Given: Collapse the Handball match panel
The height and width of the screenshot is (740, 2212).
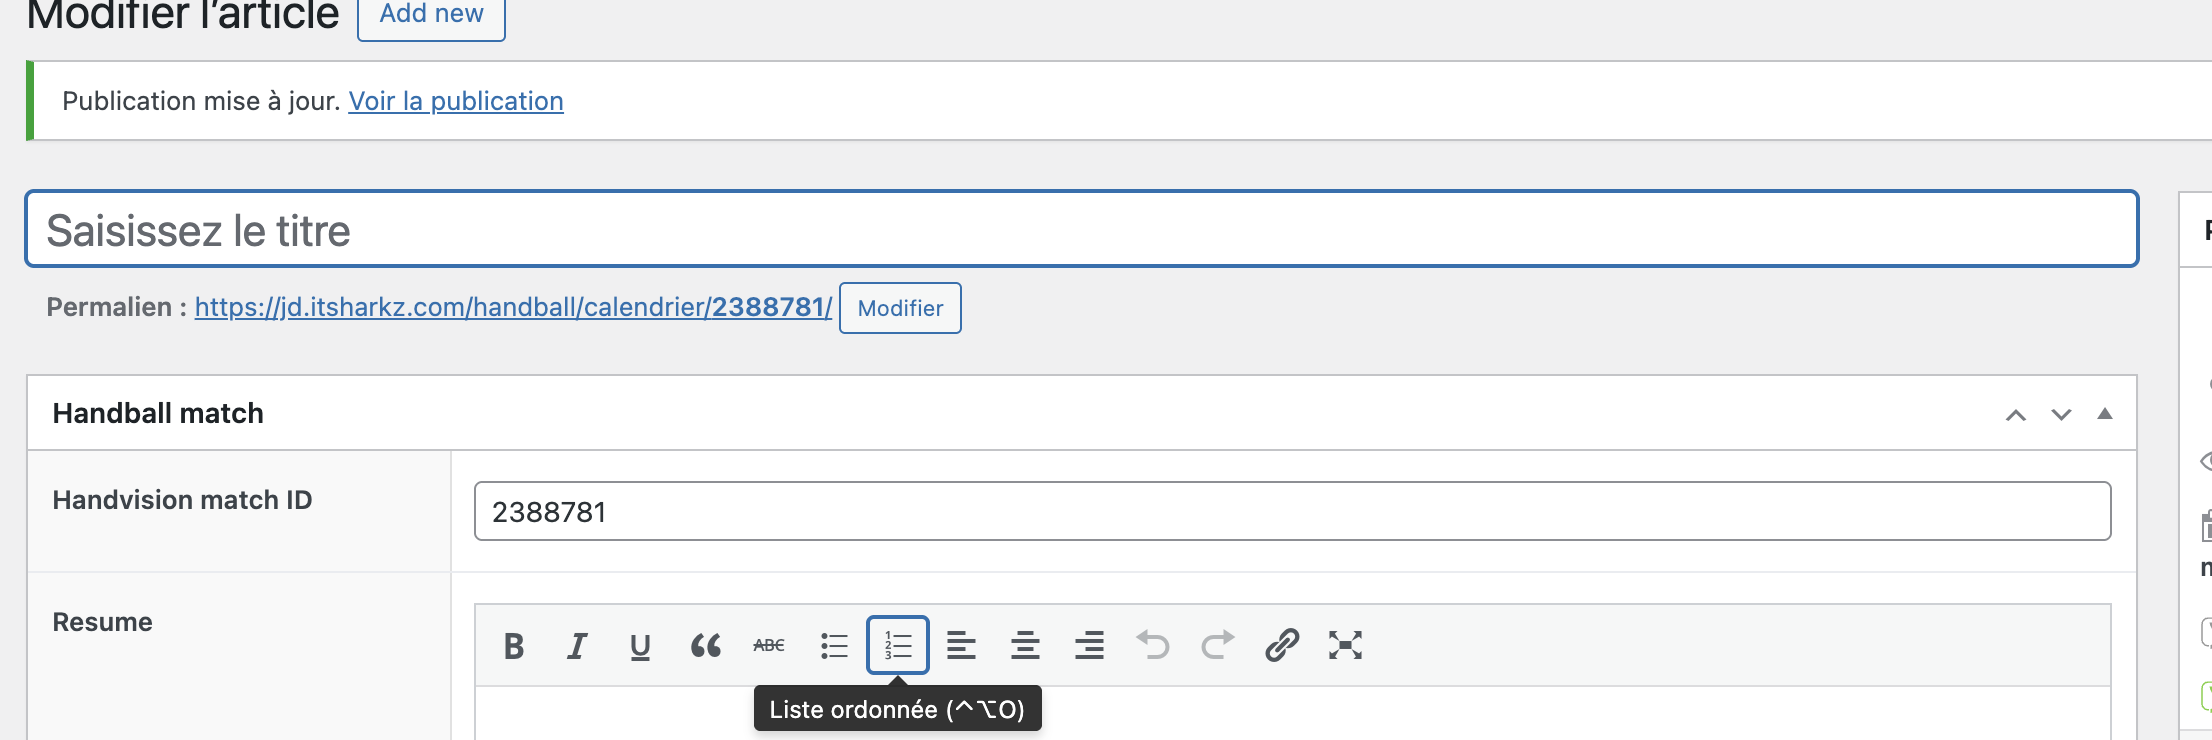Looking at the screenshot, I should pyautogui.click(x=2105, y=414).
